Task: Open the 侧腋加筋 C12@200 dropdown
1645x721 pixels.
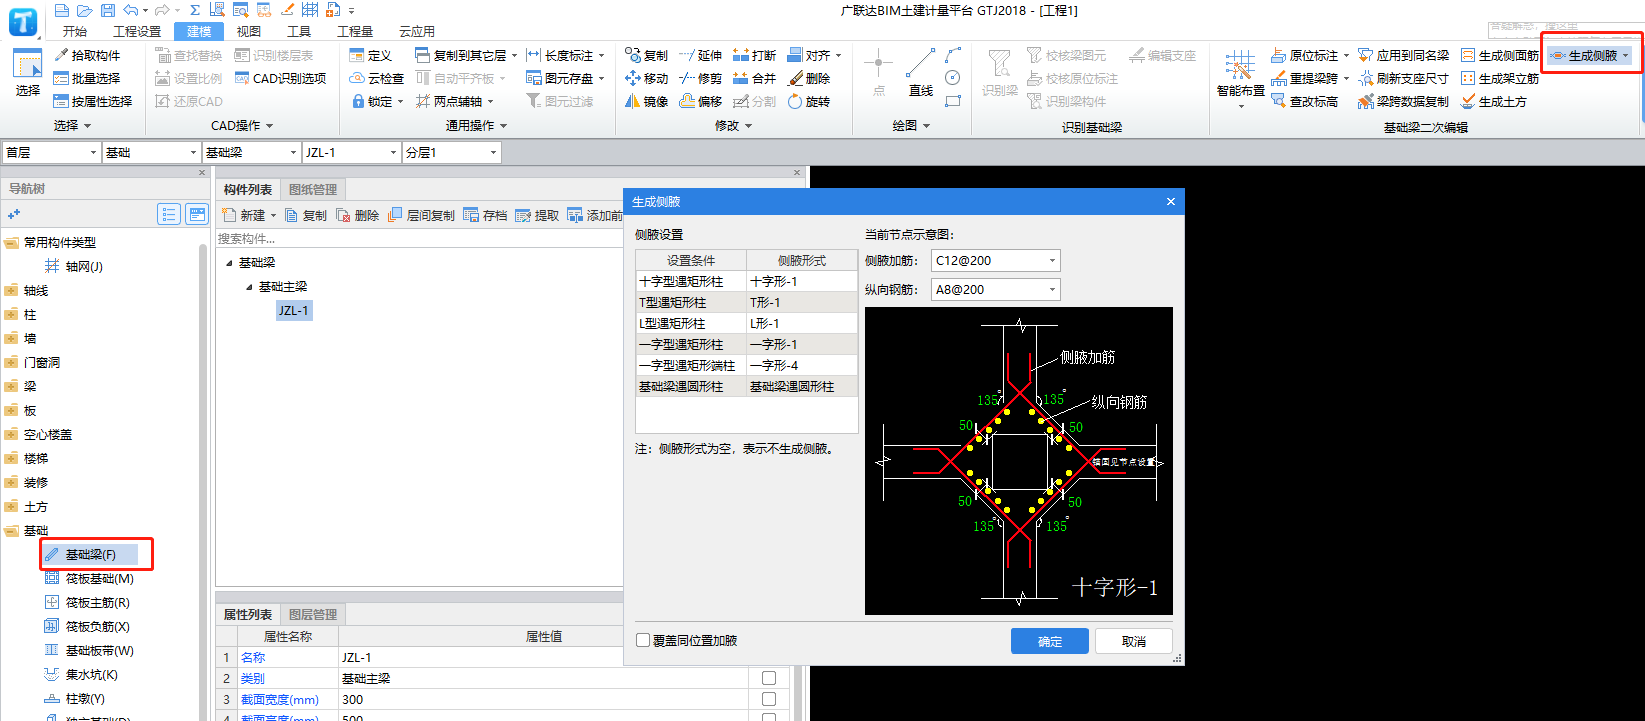Action: click(x=1052, y=261)
